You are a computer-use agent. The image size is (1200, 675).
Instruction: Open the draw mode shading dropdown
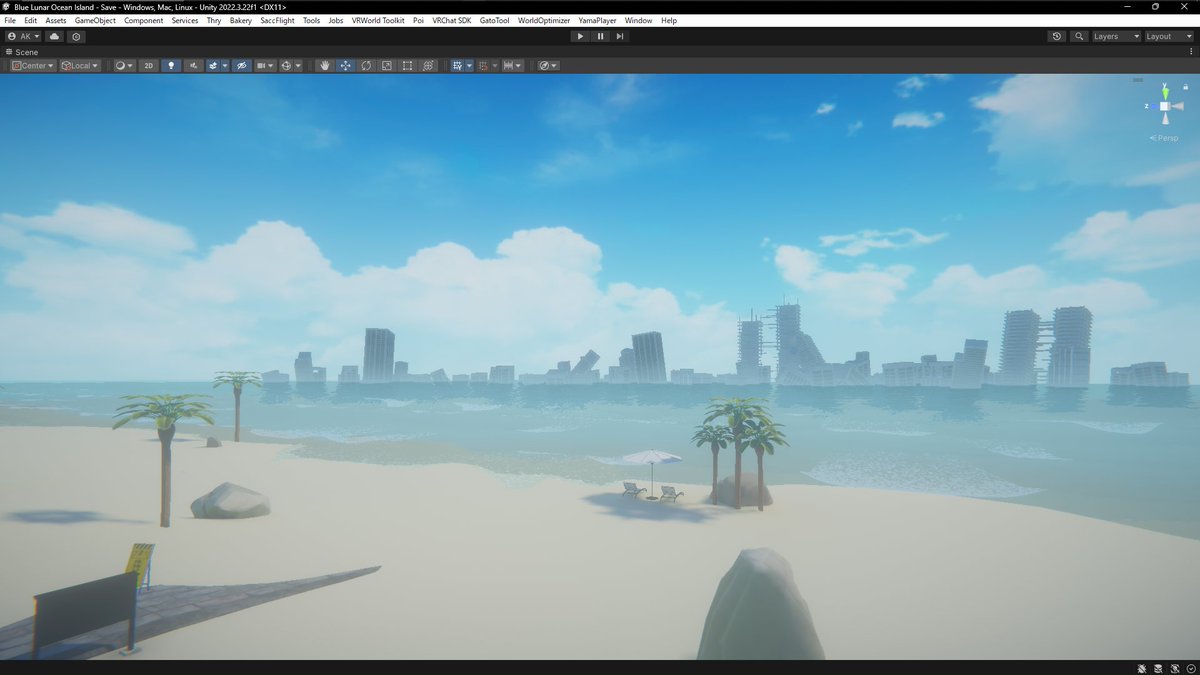(x=124, y=66)
